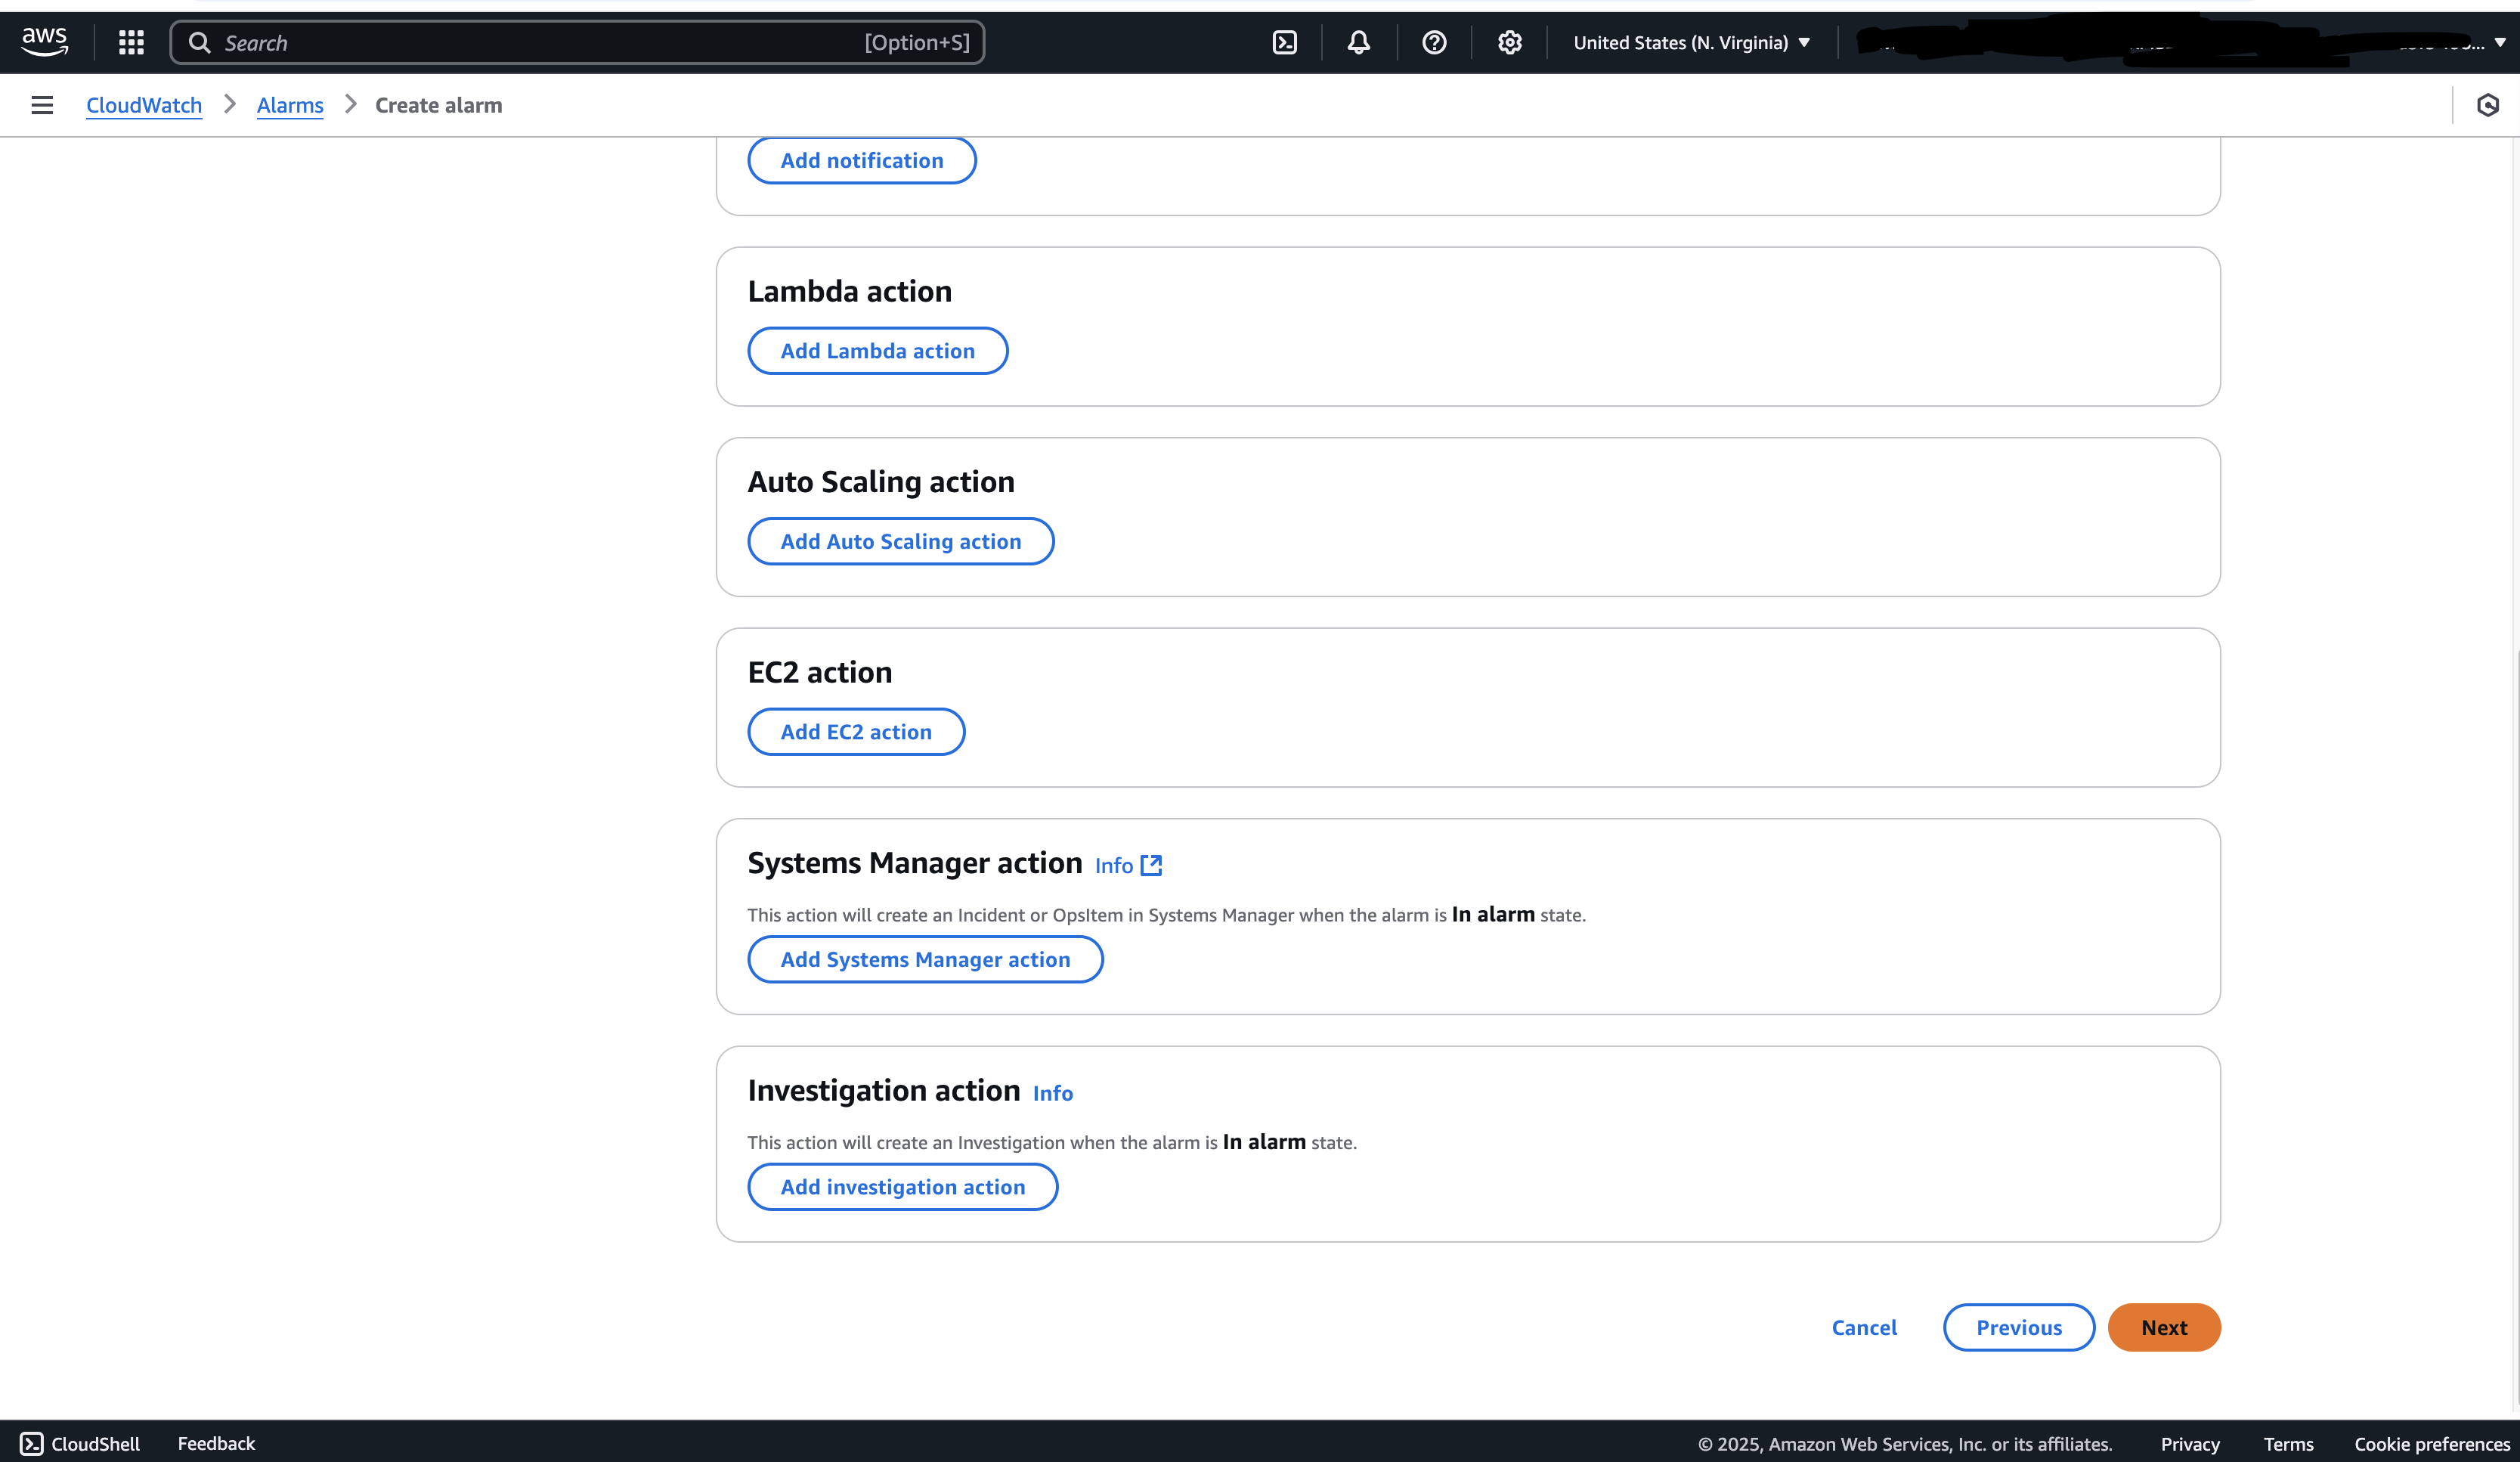This screenshot has height=1462, width=2520.
Task: Open the settings gear menu
Action: 1509,42
